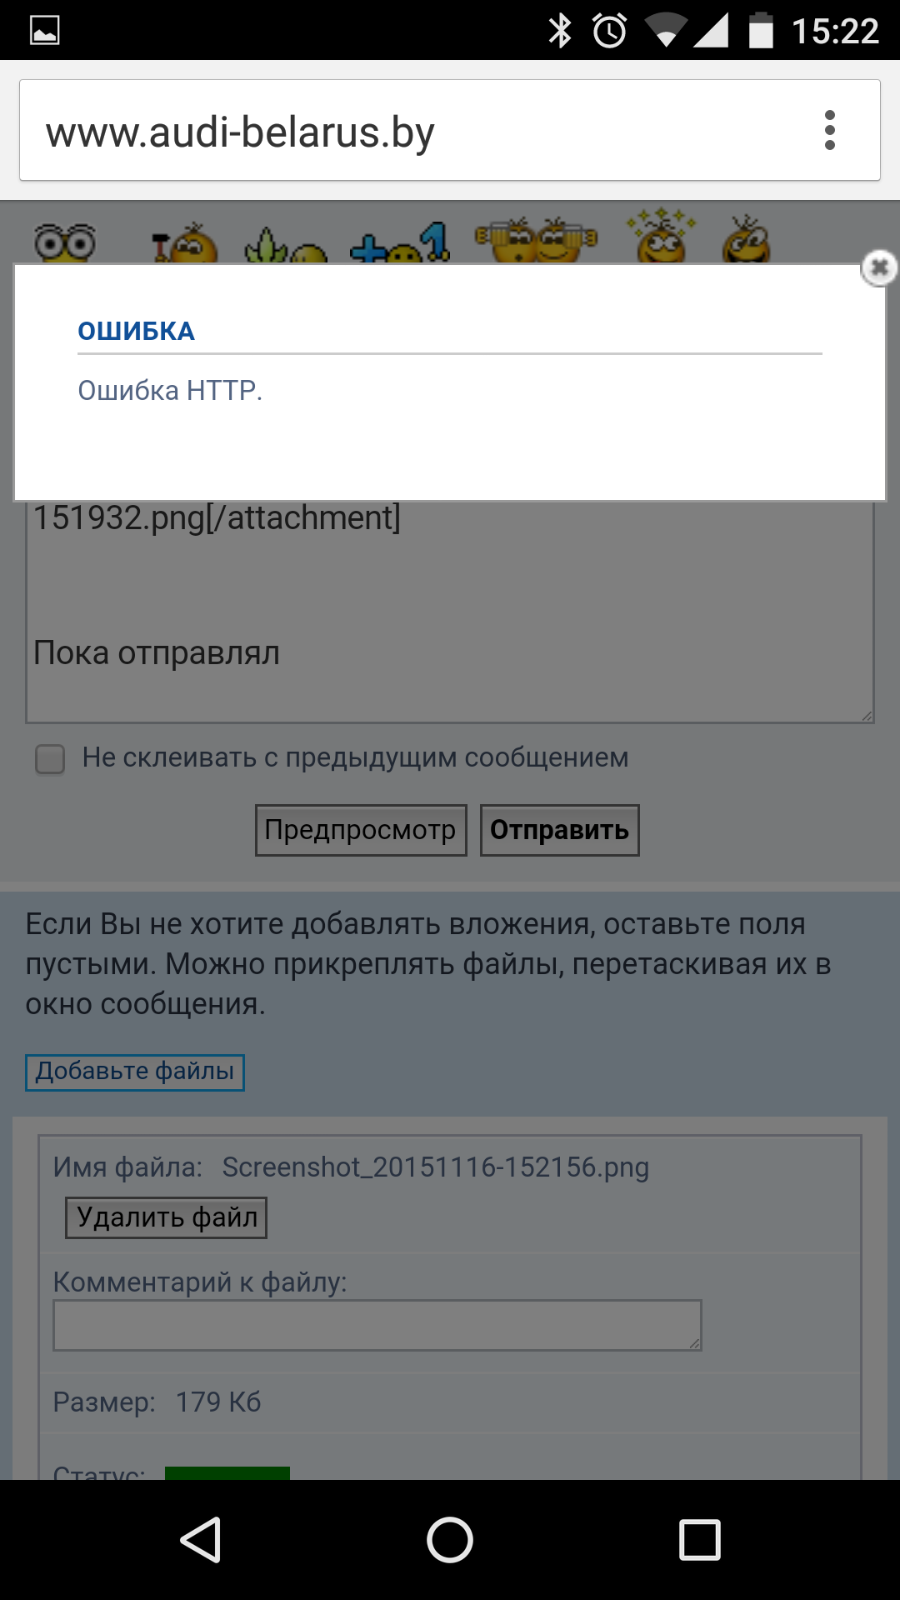Tap the Android back navigation button

(x=200, y=1540)
